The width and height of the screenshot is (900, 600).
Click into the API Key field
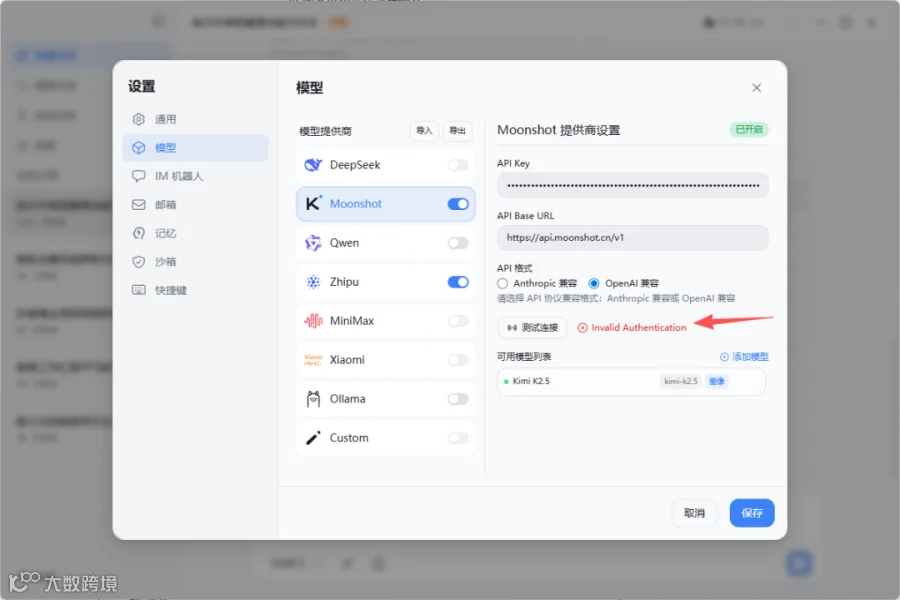point(633,185)
